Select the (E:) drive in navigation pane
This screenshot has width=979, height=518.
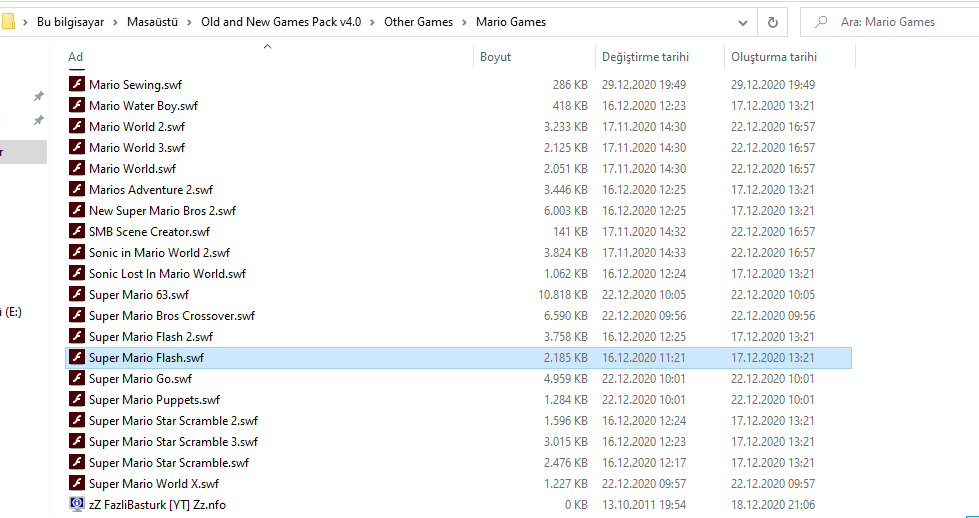point(11,312)
